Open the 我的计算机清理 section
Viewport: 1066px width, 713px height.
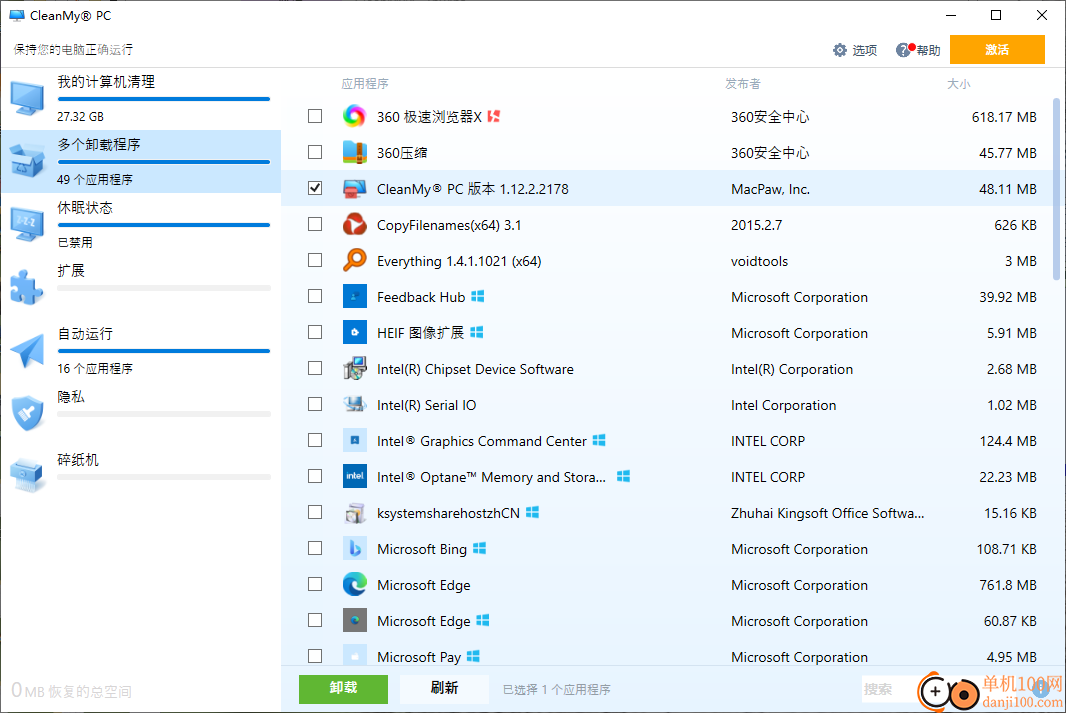pyautogui.click(x=141, y=99)
